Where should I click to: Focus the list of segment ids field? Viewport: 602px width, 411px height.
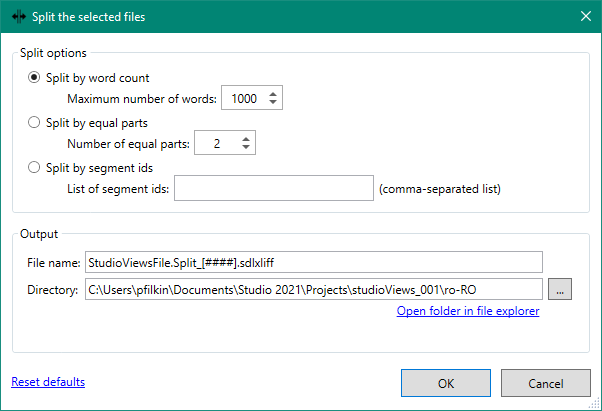(x=274, y=188)
